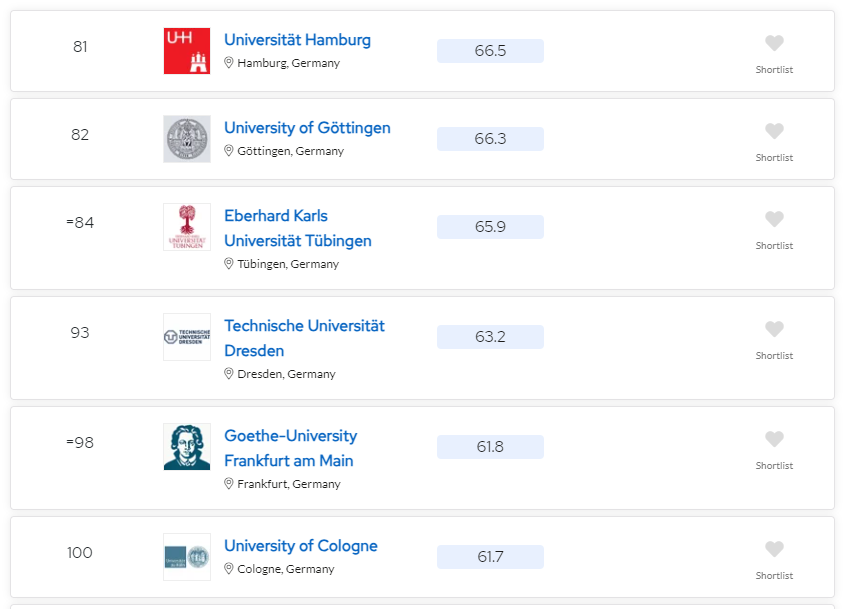Open Technische Universität Dresden link
Viewport: 843px width, 609px height.
[304, 338]
